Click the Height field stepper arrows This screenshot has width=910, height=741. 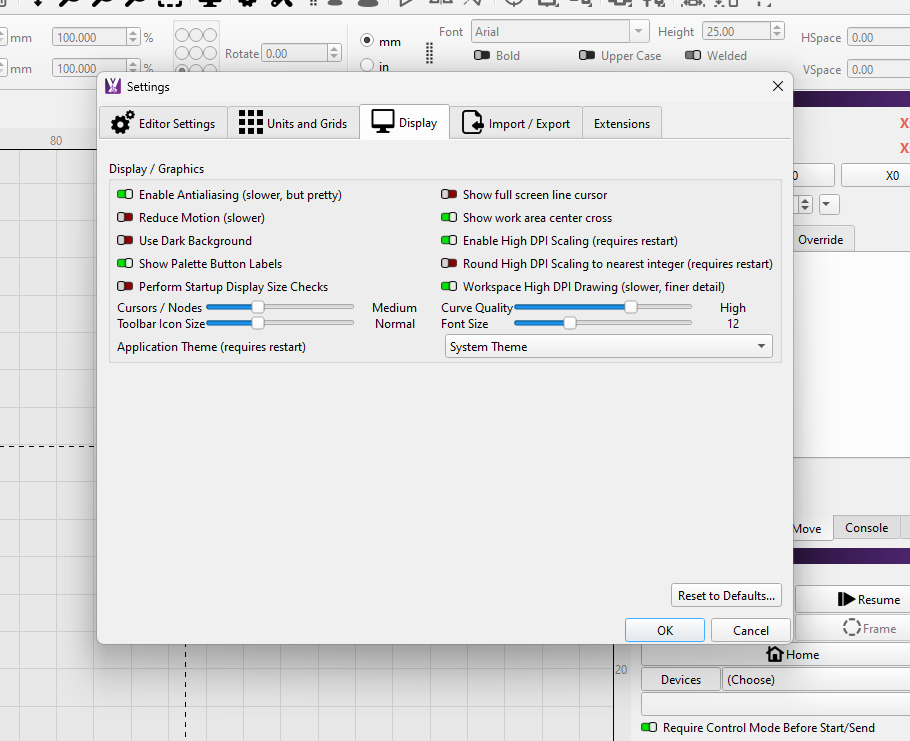click(x=777, y=31)
